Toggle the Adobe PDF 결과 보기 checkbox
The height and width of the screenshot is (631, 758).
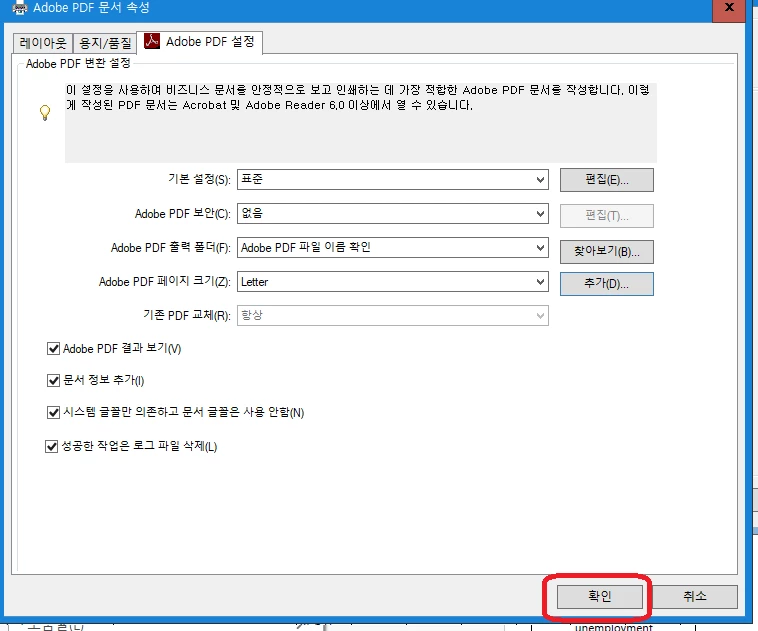point(53,349)
